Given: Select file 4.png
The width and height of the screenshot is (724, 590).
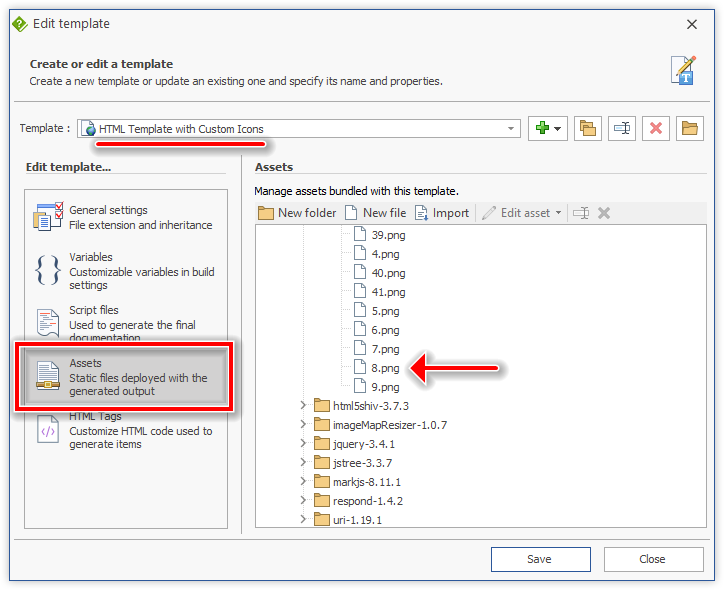Looking at the screenshot, I should (x=386, y=254).
